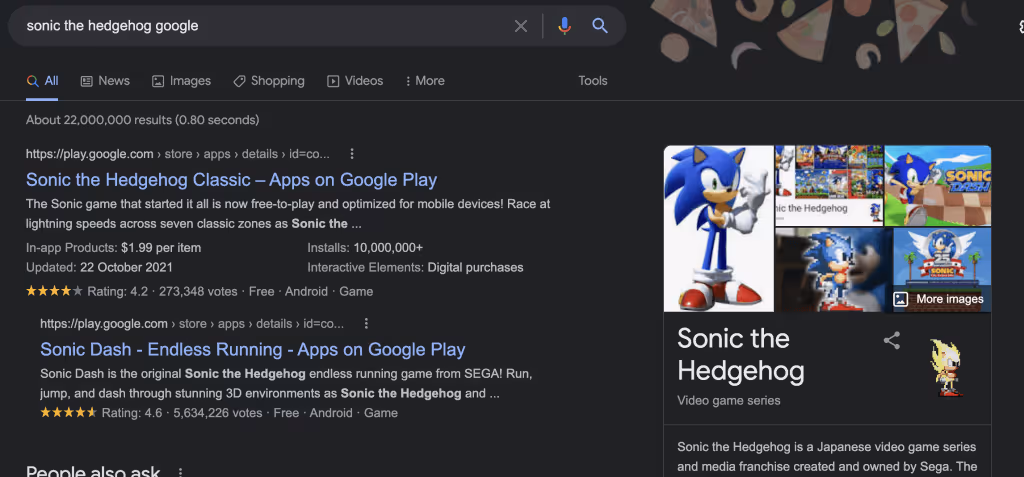Submit search with the magnifying glass icon
The image size is (1024, 477).
[x=600, y=26]
